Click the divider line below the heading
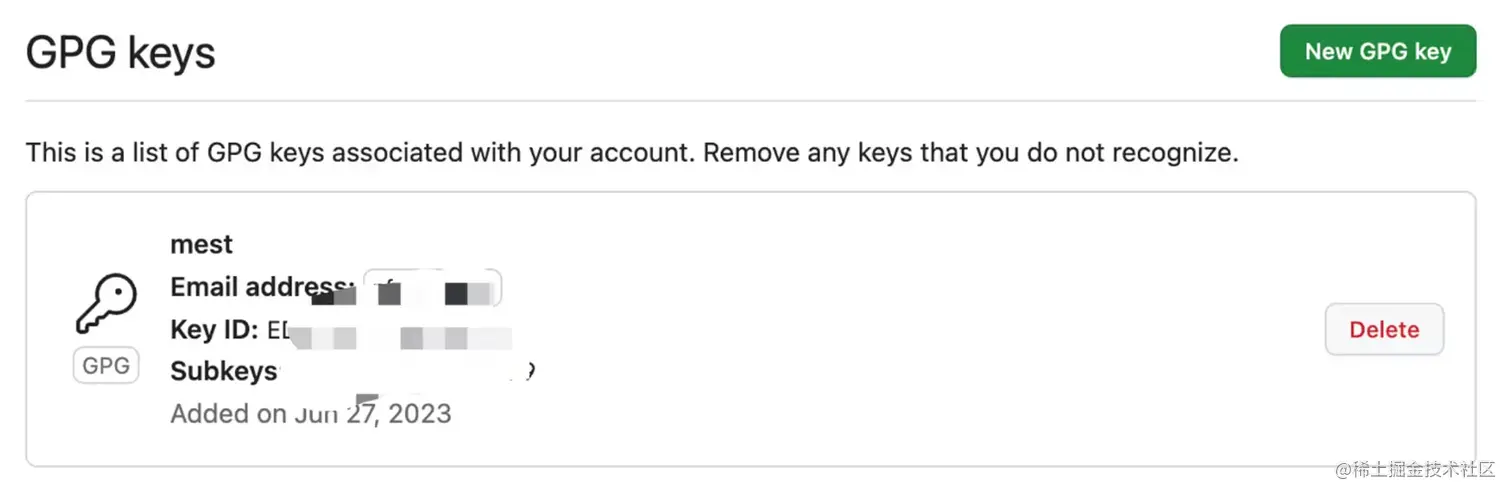The width and height of the screenshot is (1512, 496). pos(750,101)
